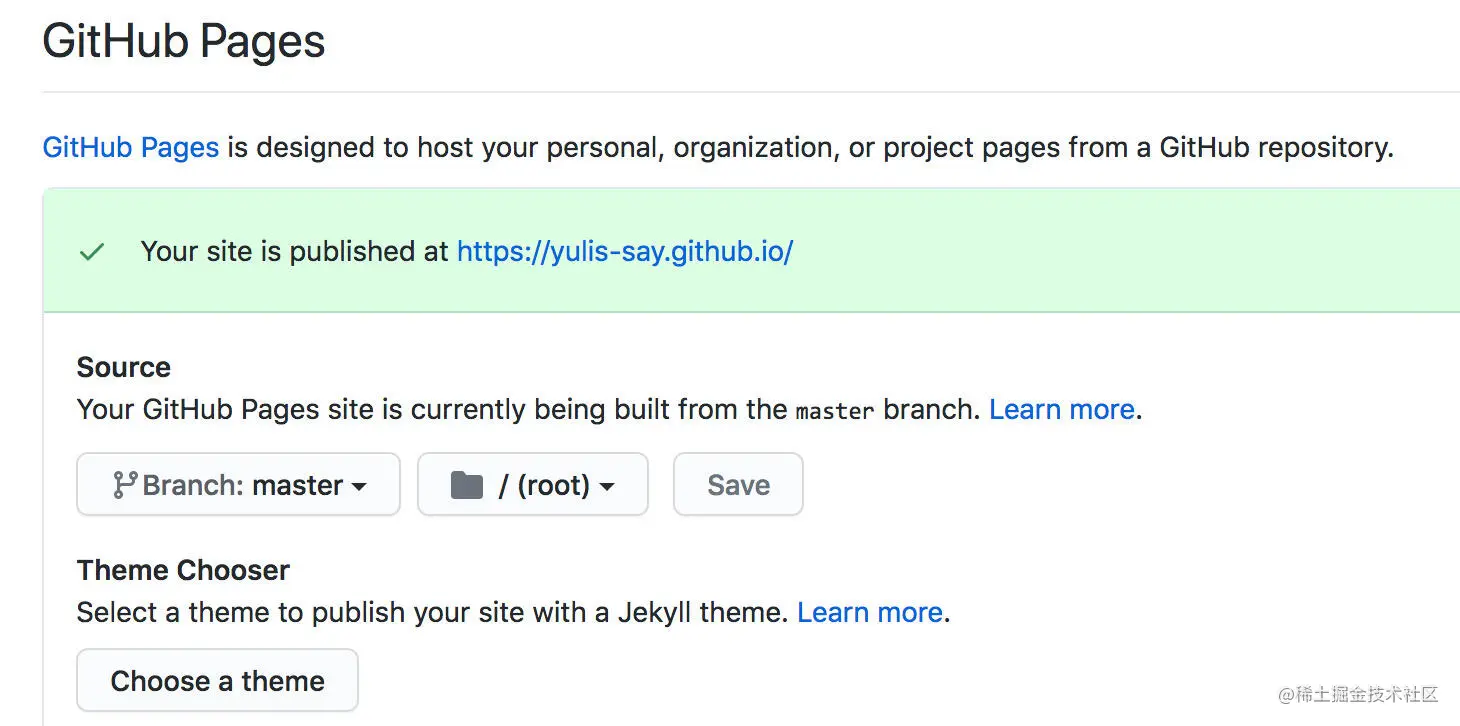Click the Choose a theme button
1460x726 pixels.
pyautogui.click(x=217, y=680)
